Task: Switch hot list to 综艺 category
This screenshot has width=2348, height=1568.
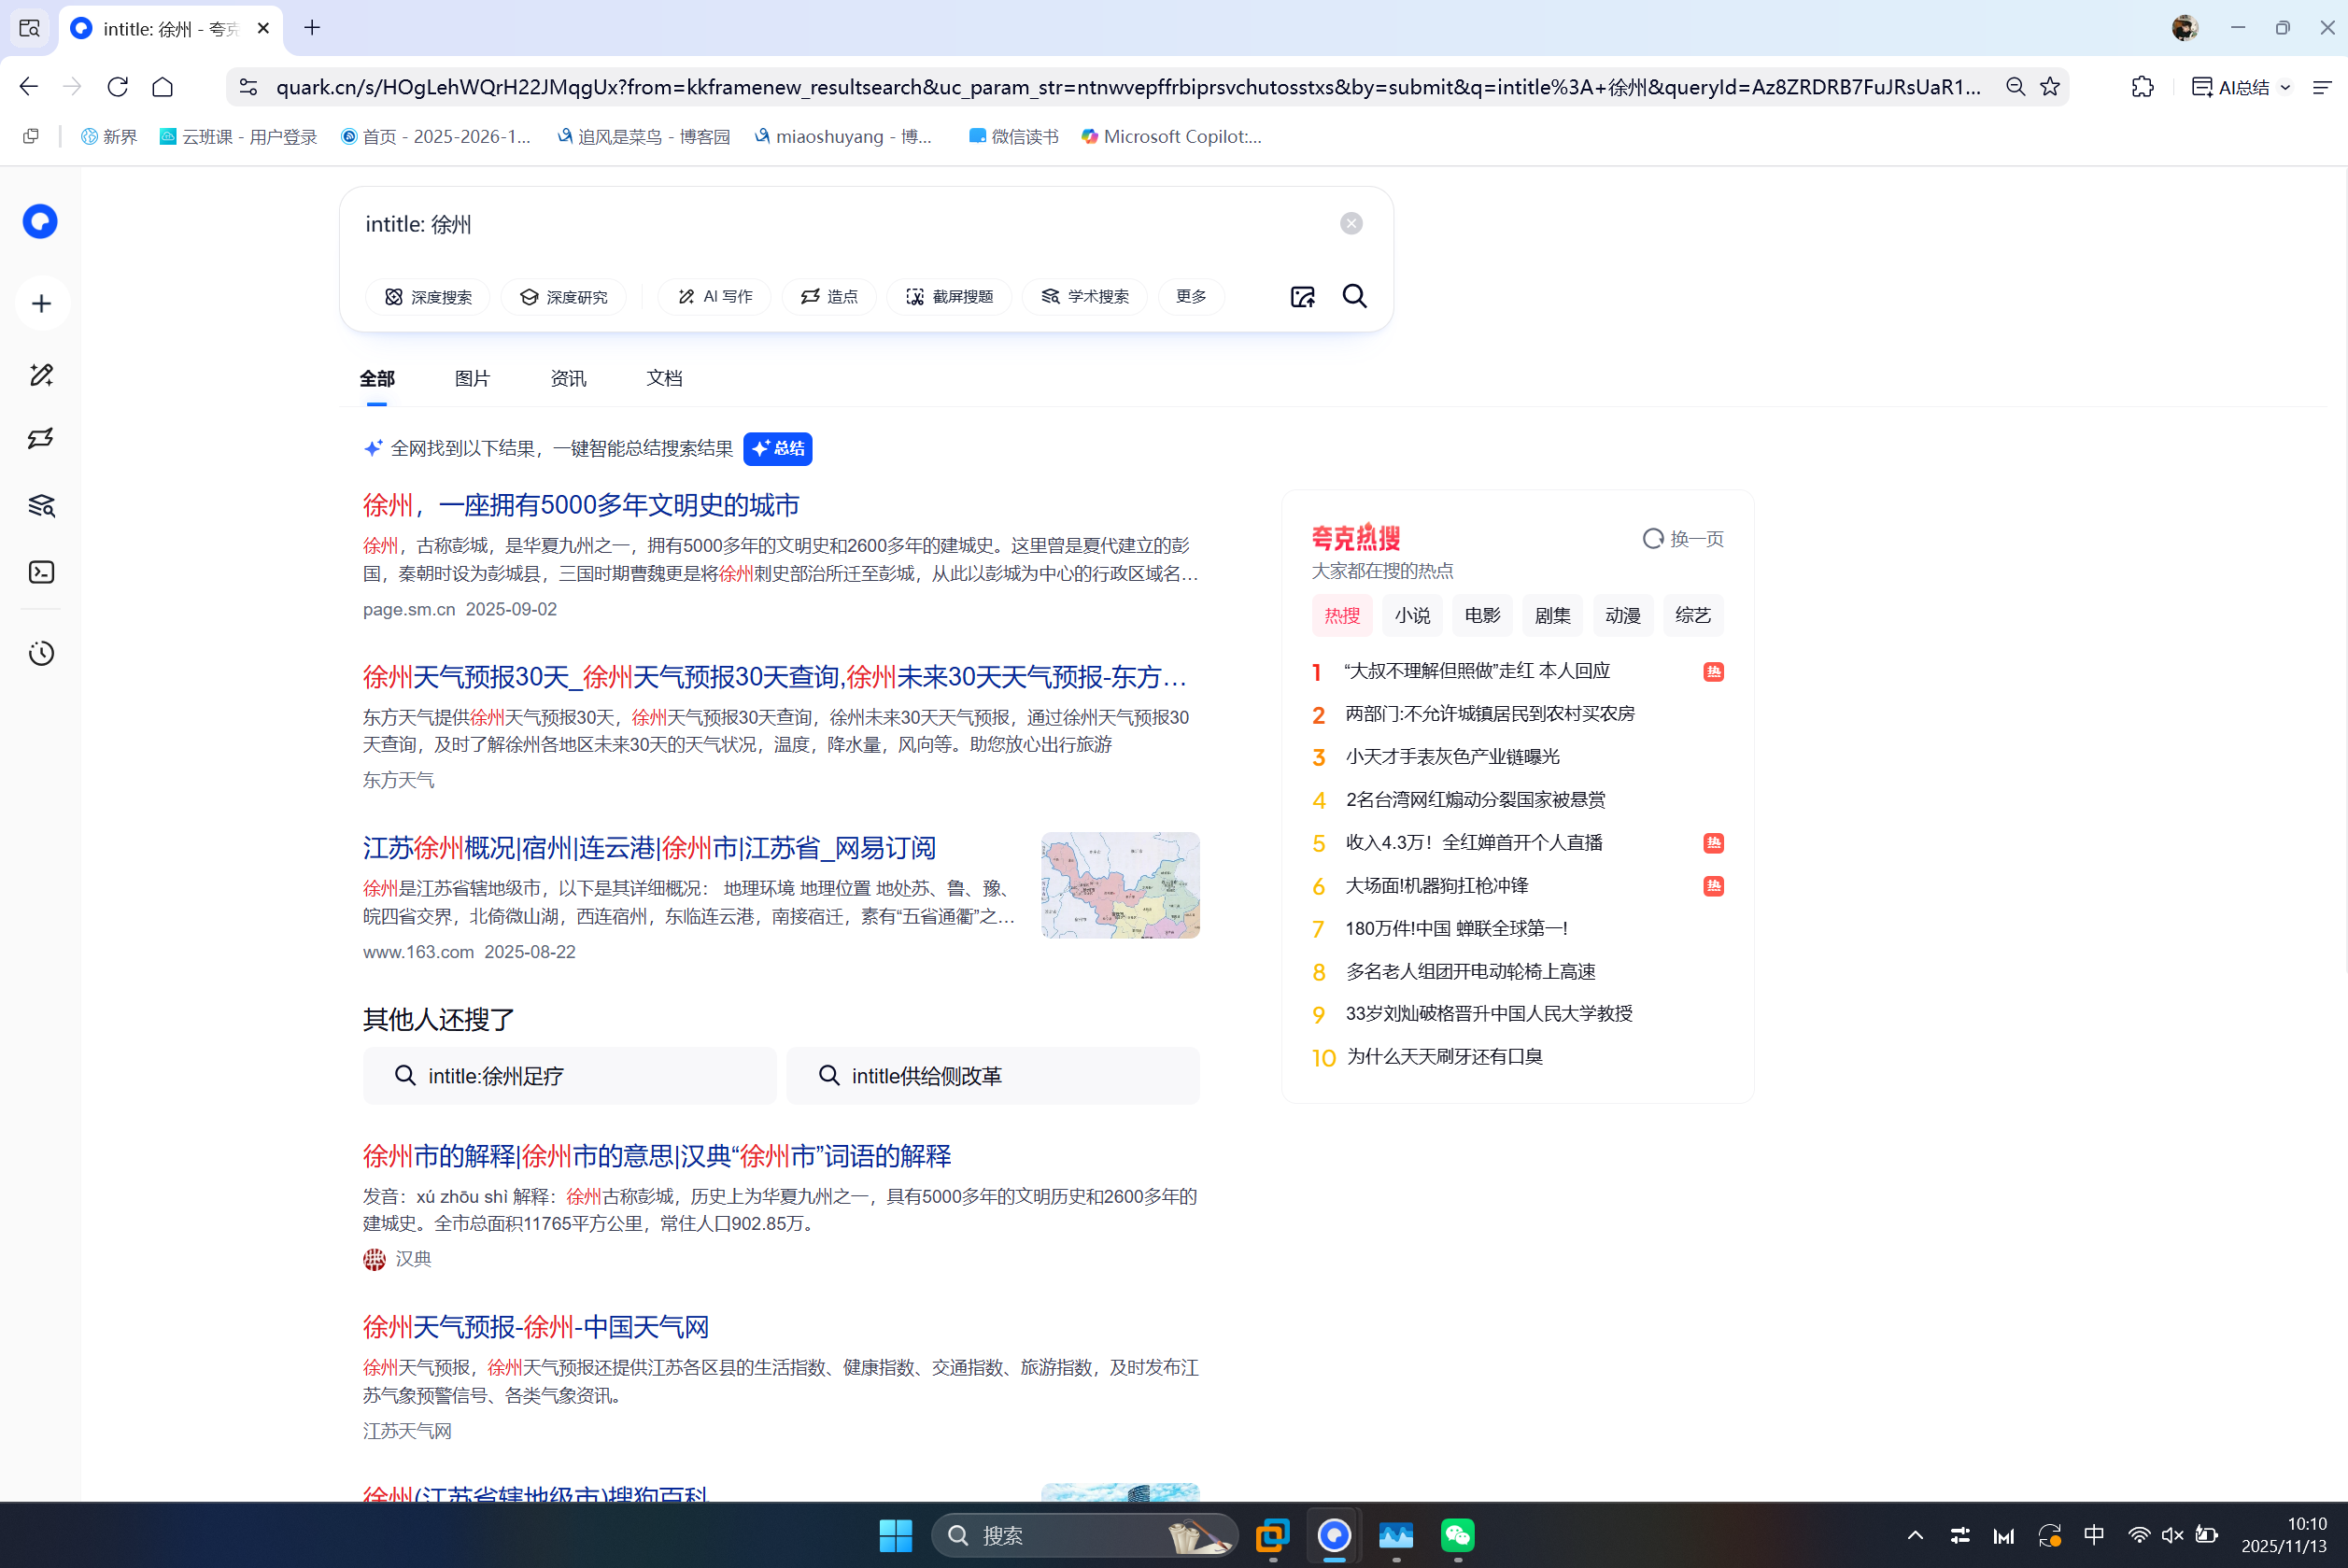Action: pos(1692,615)
